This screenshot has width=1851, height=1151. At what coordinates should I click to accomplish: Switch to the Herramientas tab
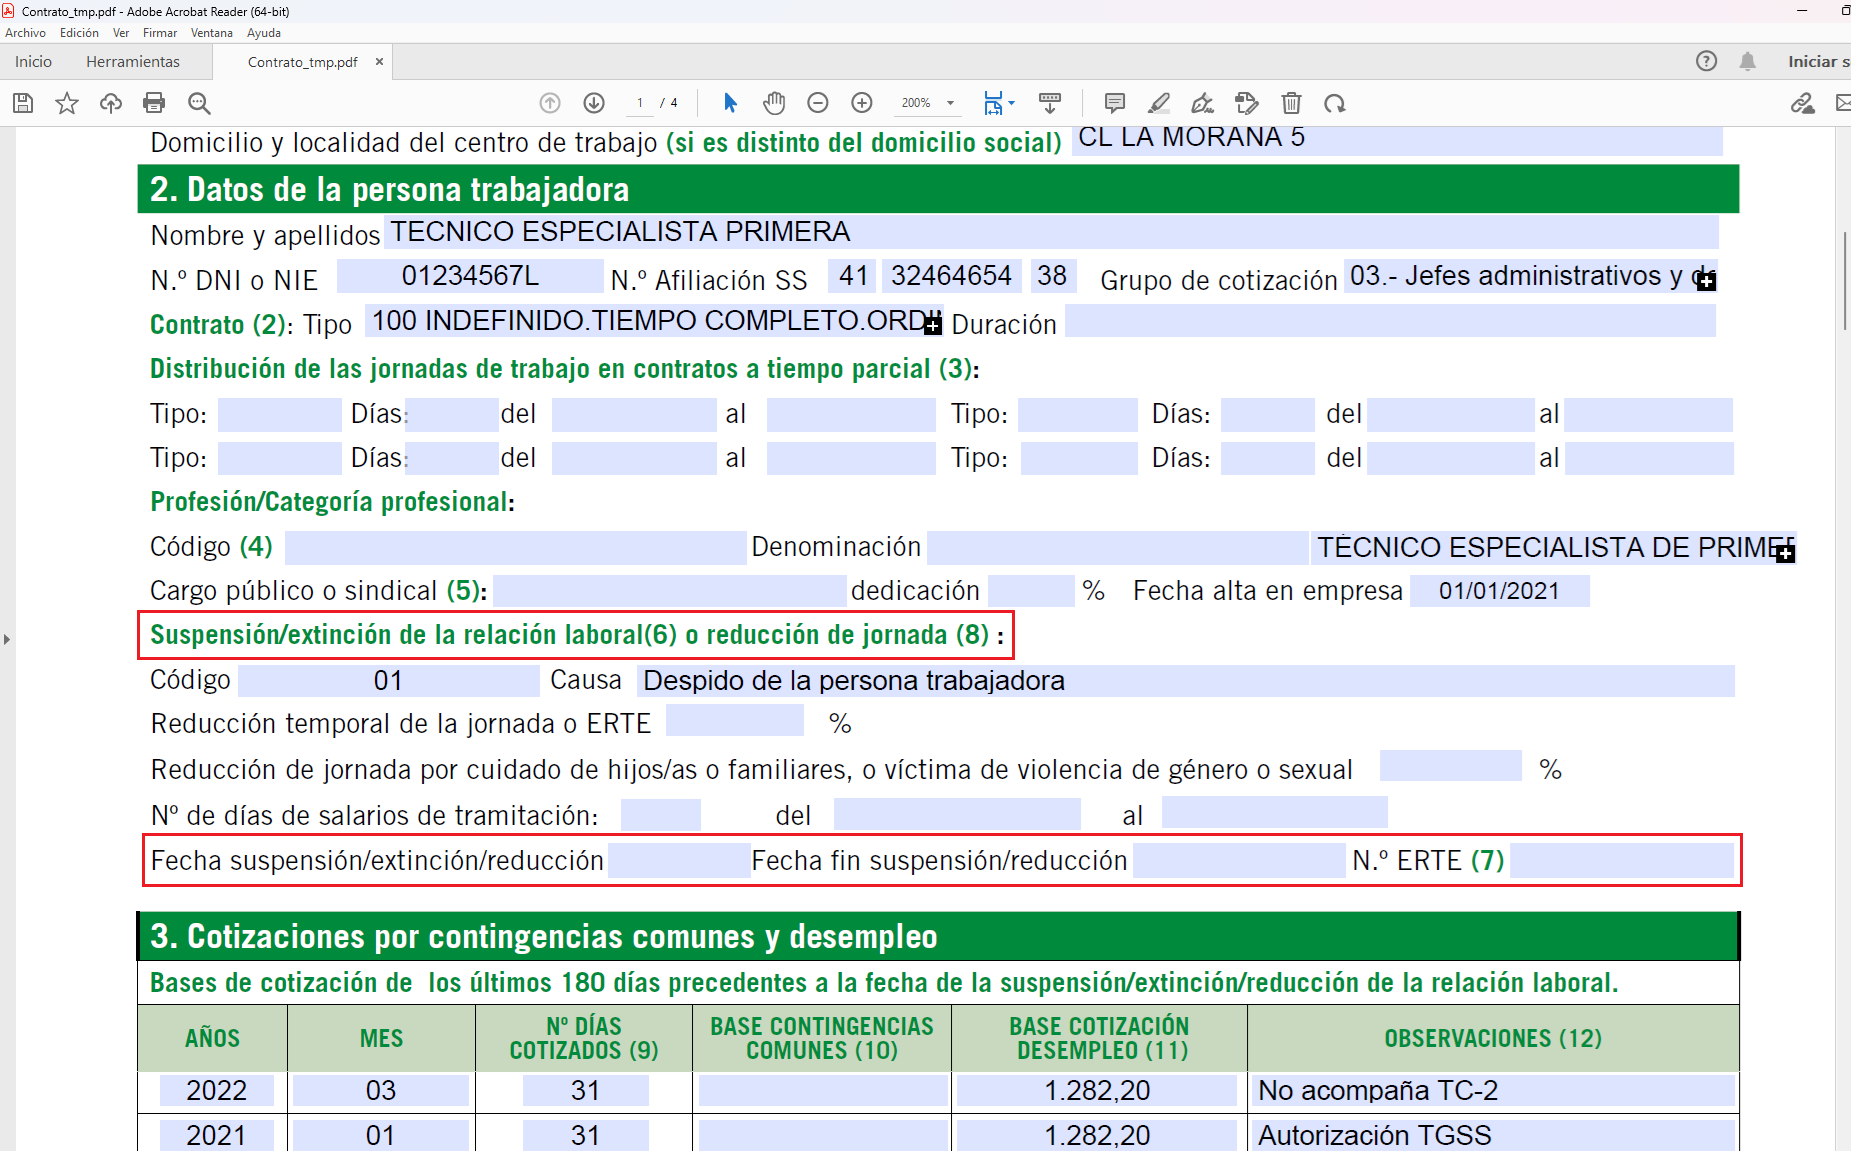(x=133, y=62)
